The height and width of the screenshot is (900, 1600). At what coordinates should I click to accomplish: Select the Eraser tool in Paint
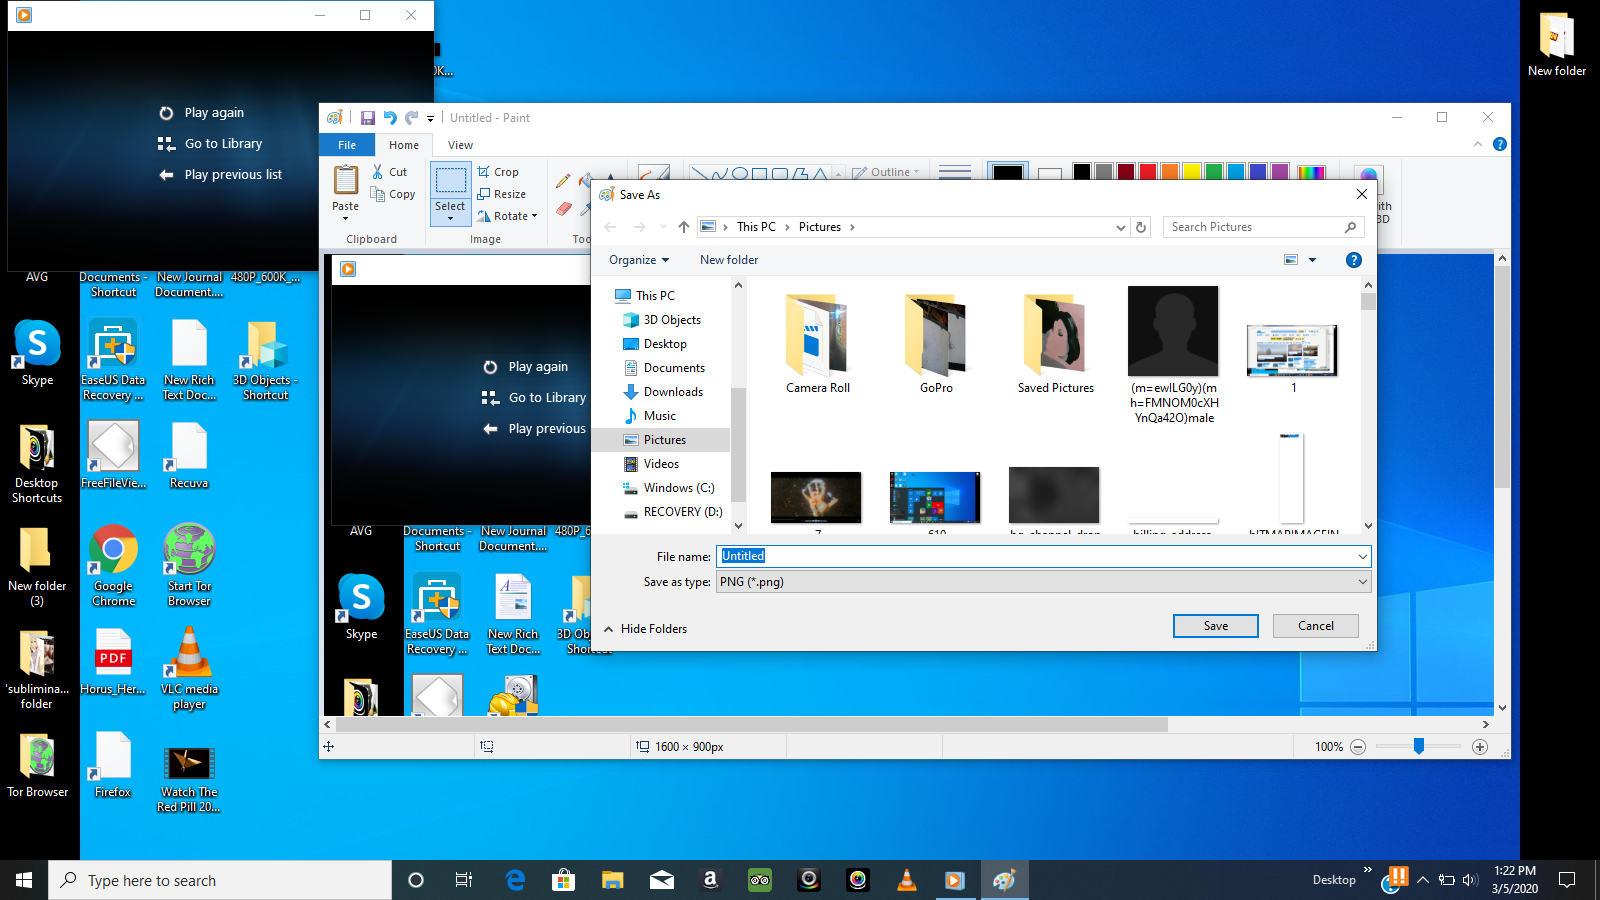[x=563, y=209]
